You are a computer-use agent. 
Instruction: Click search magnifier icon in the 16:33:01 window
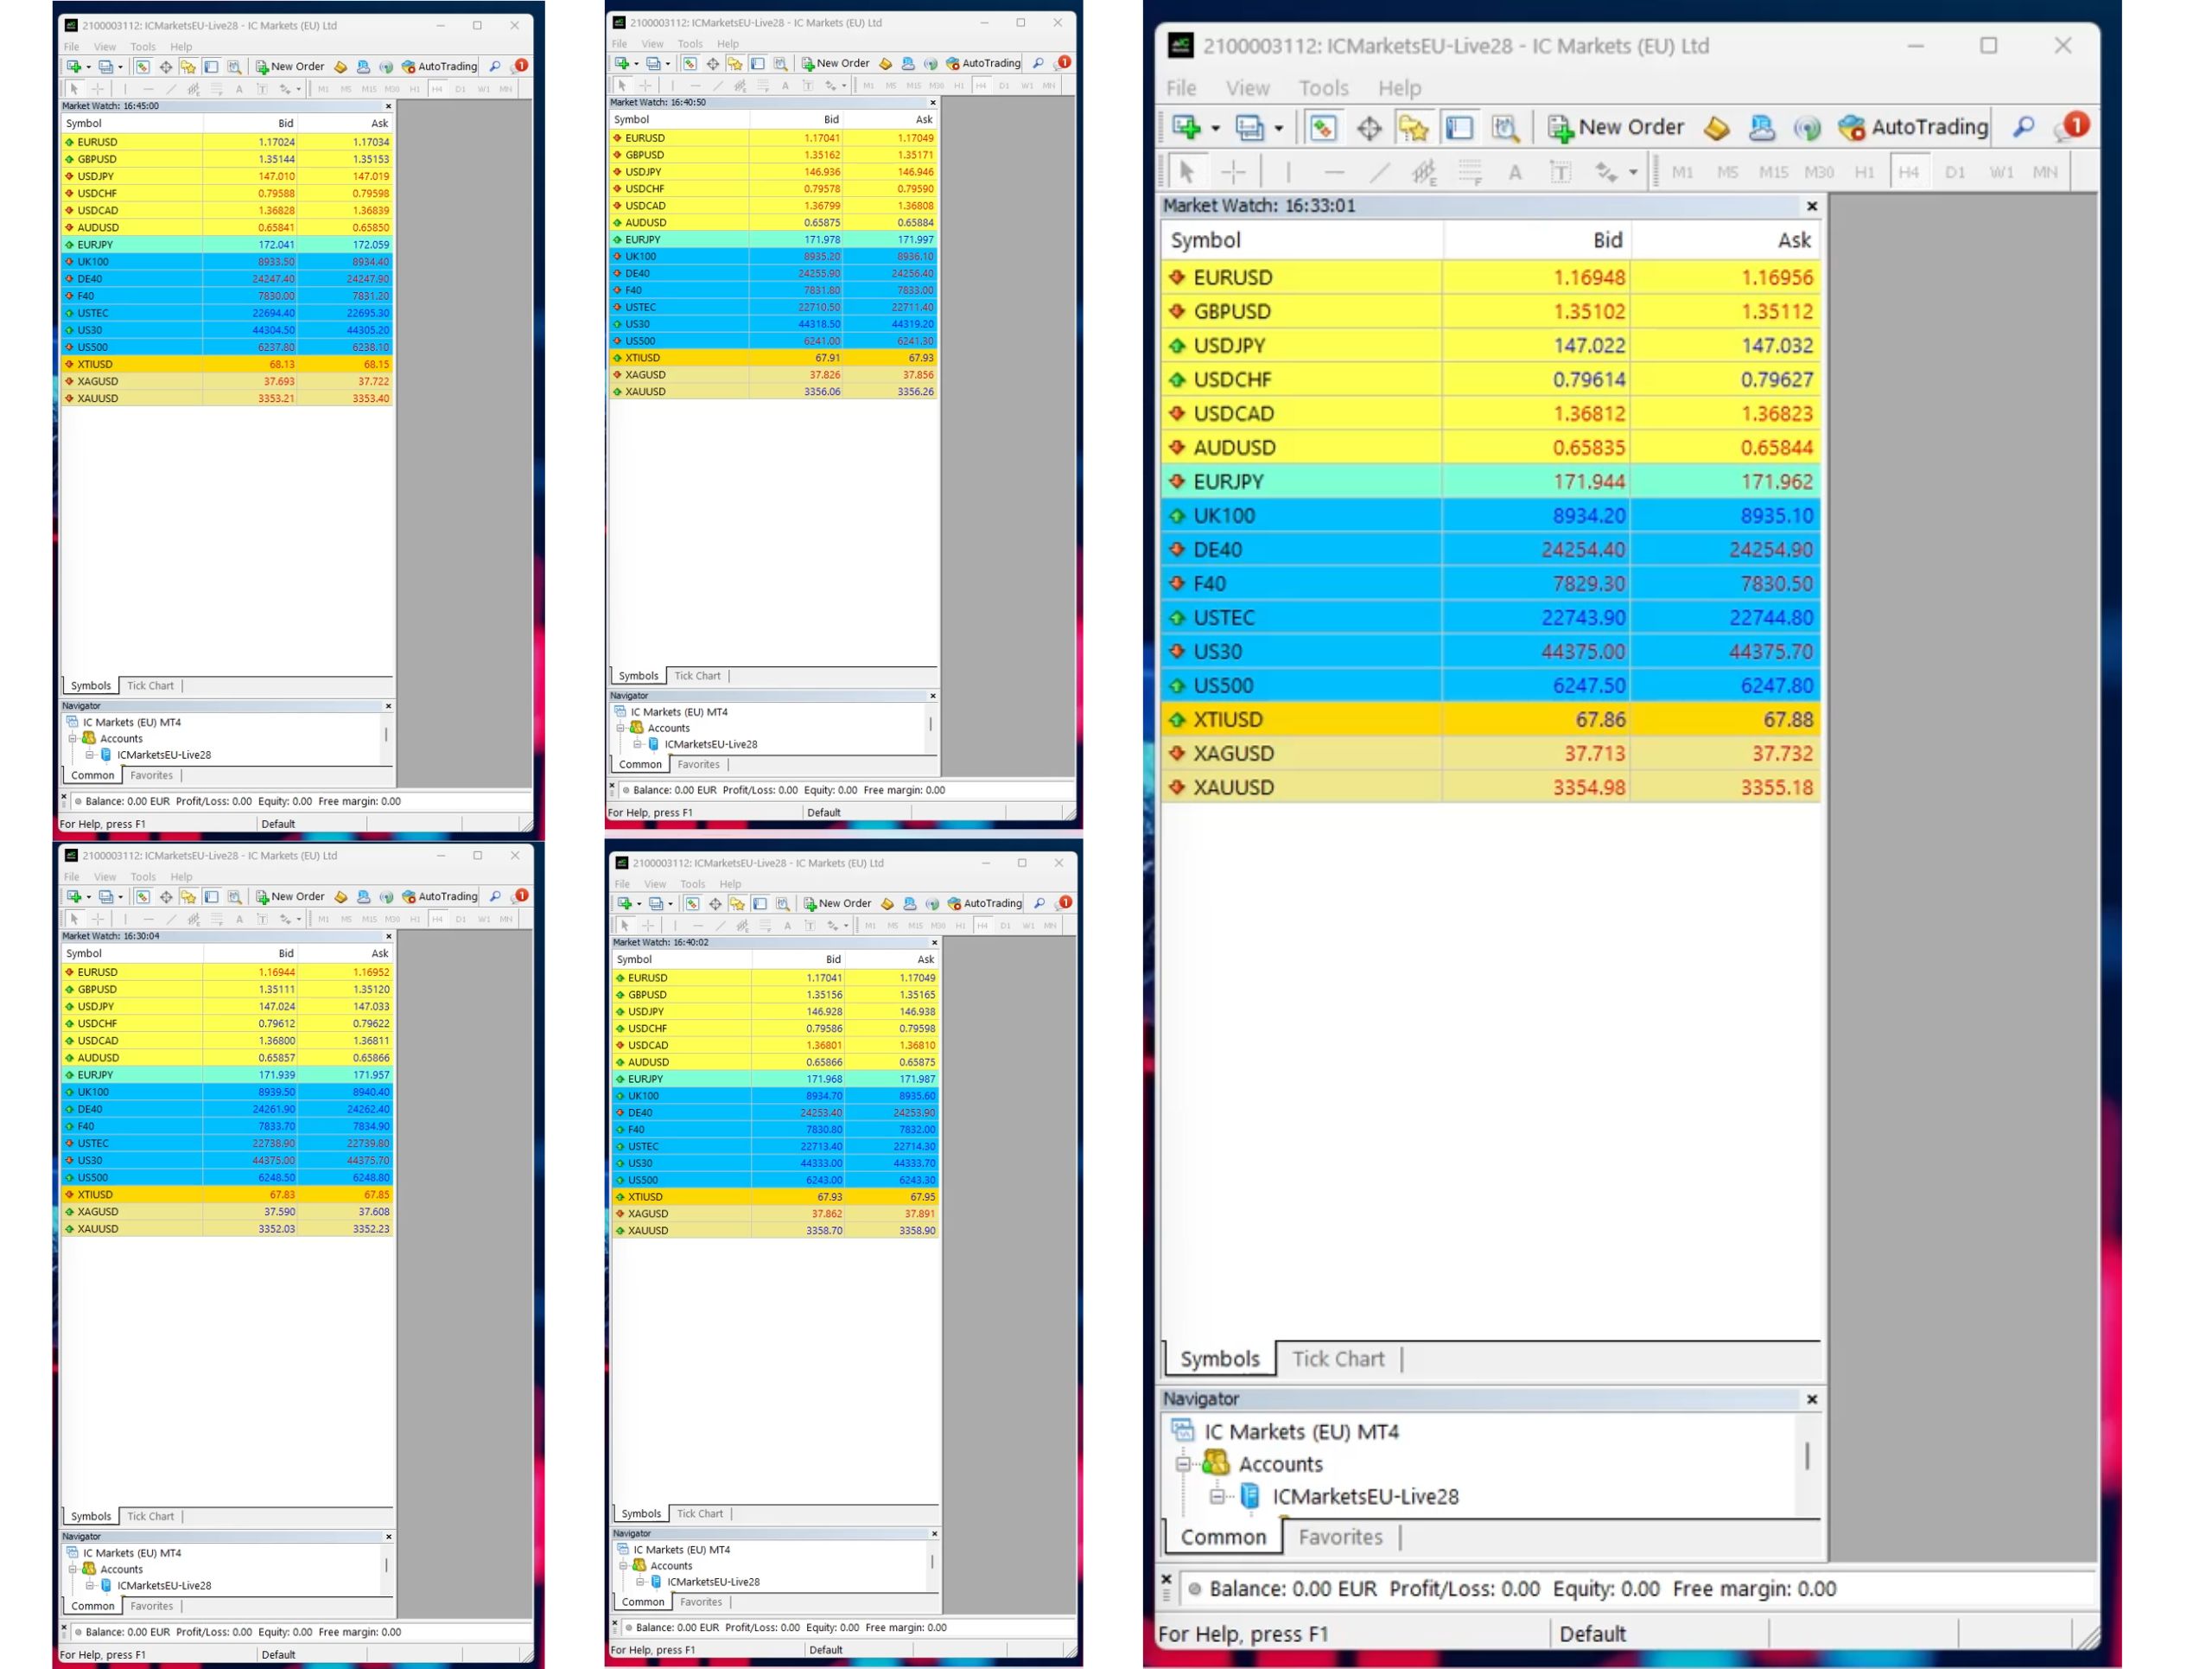click(x=2024, y=127)
